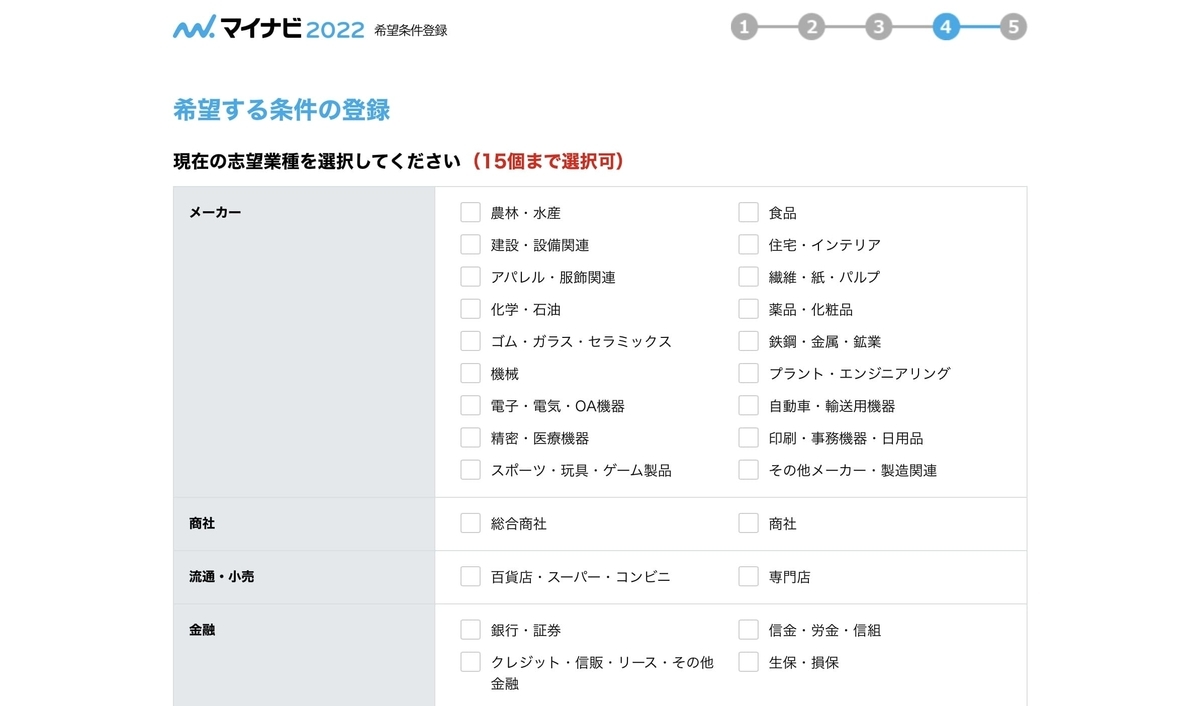
Task: Tick the 機械 checkbox
Action: 470,373
